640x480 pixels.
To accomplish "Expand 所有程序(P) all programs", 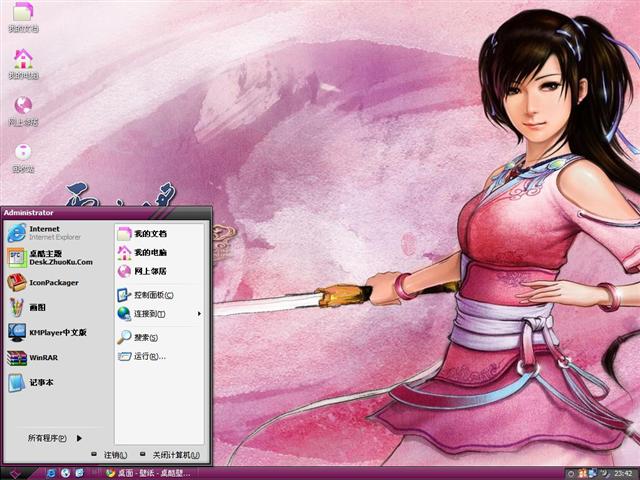I will [55, 438].
